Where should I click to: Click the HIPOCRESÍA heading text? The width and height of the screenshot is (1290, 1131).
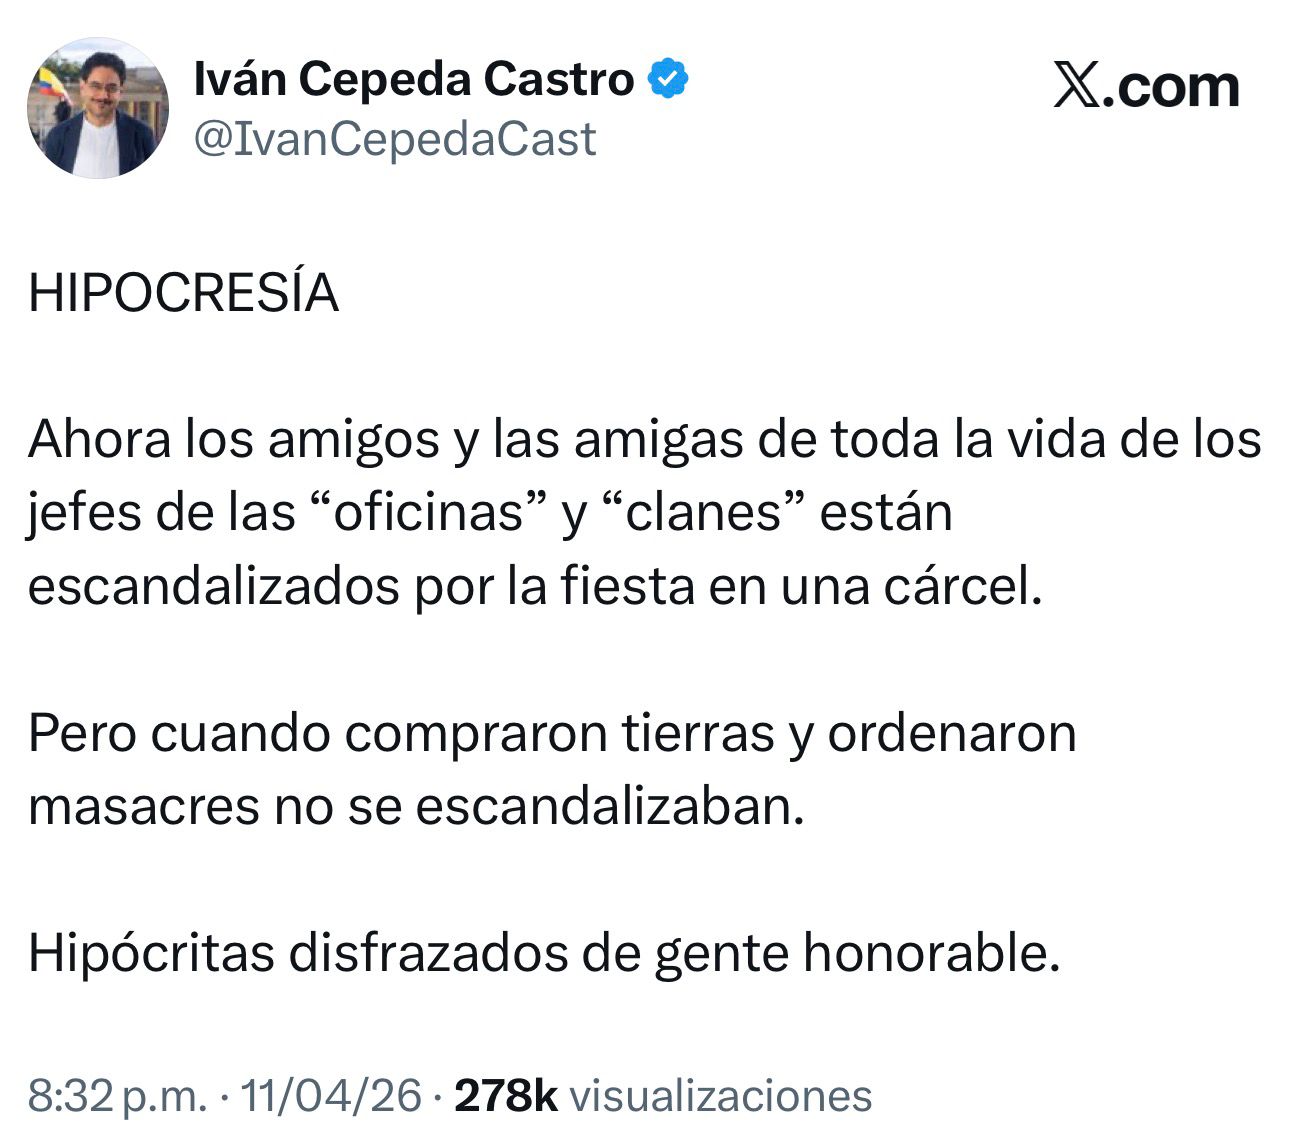(184, 294)
